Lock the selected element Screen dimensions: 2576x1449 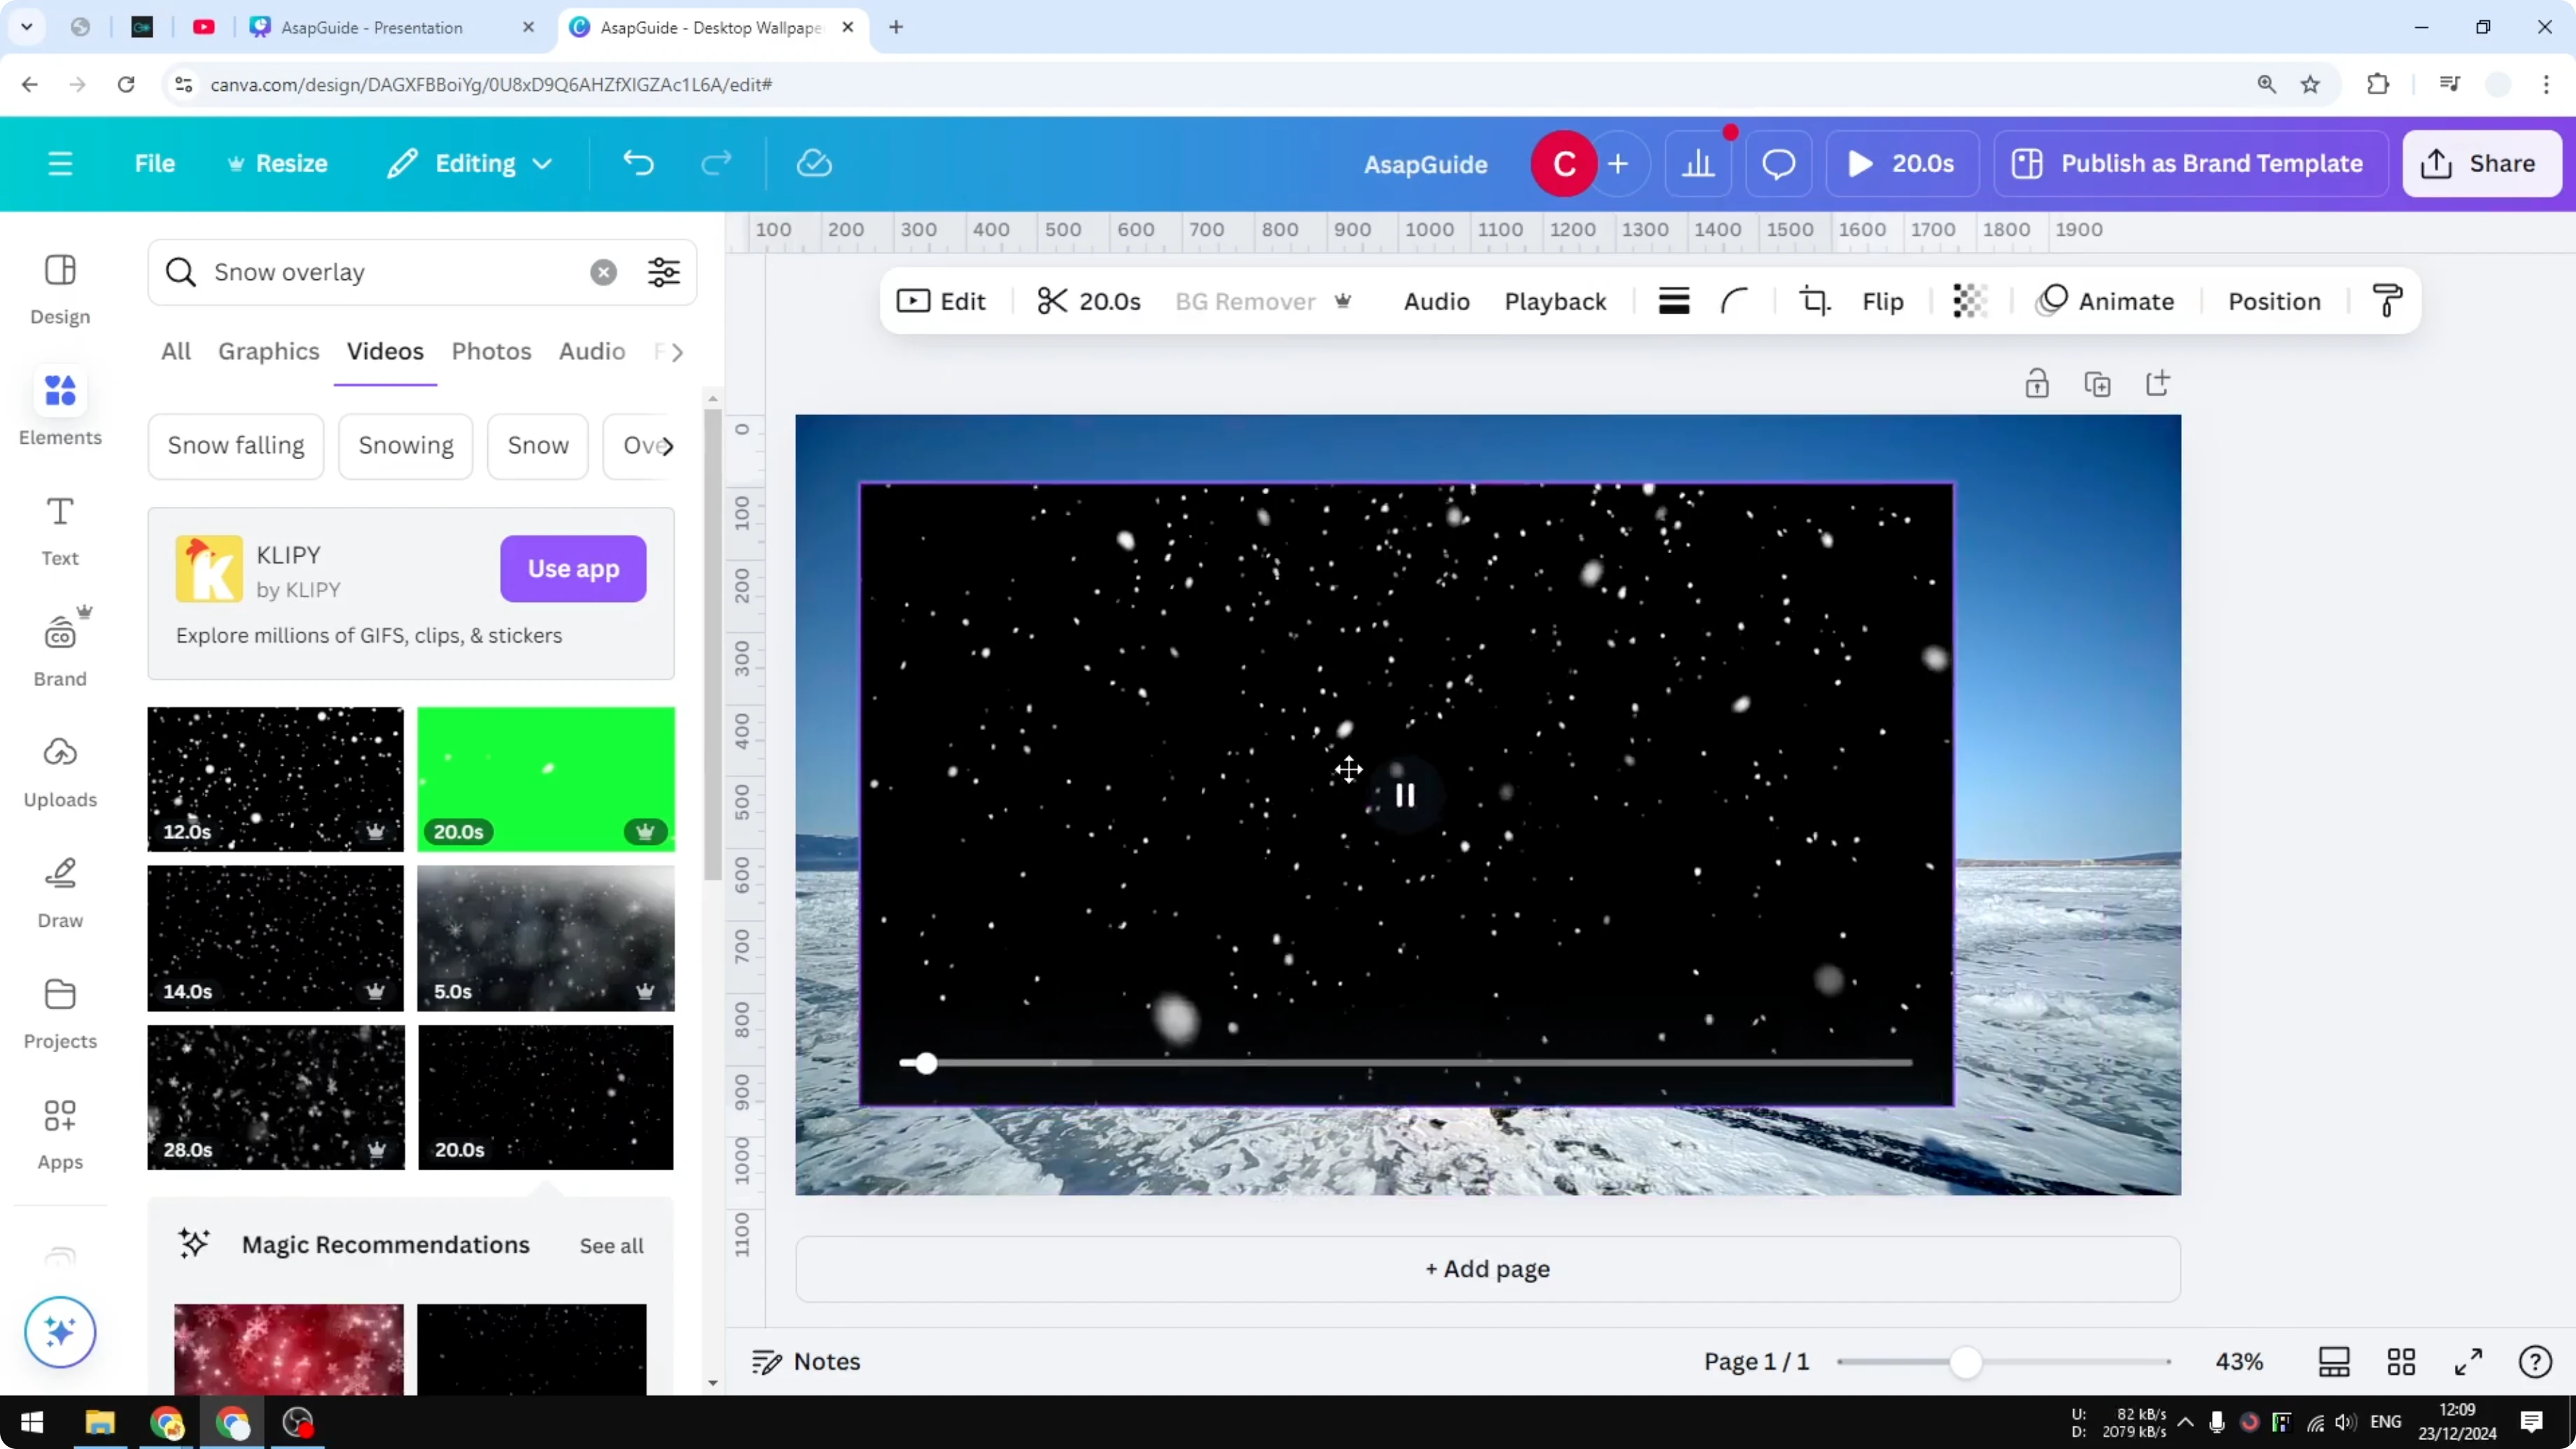pos(2037,383)
